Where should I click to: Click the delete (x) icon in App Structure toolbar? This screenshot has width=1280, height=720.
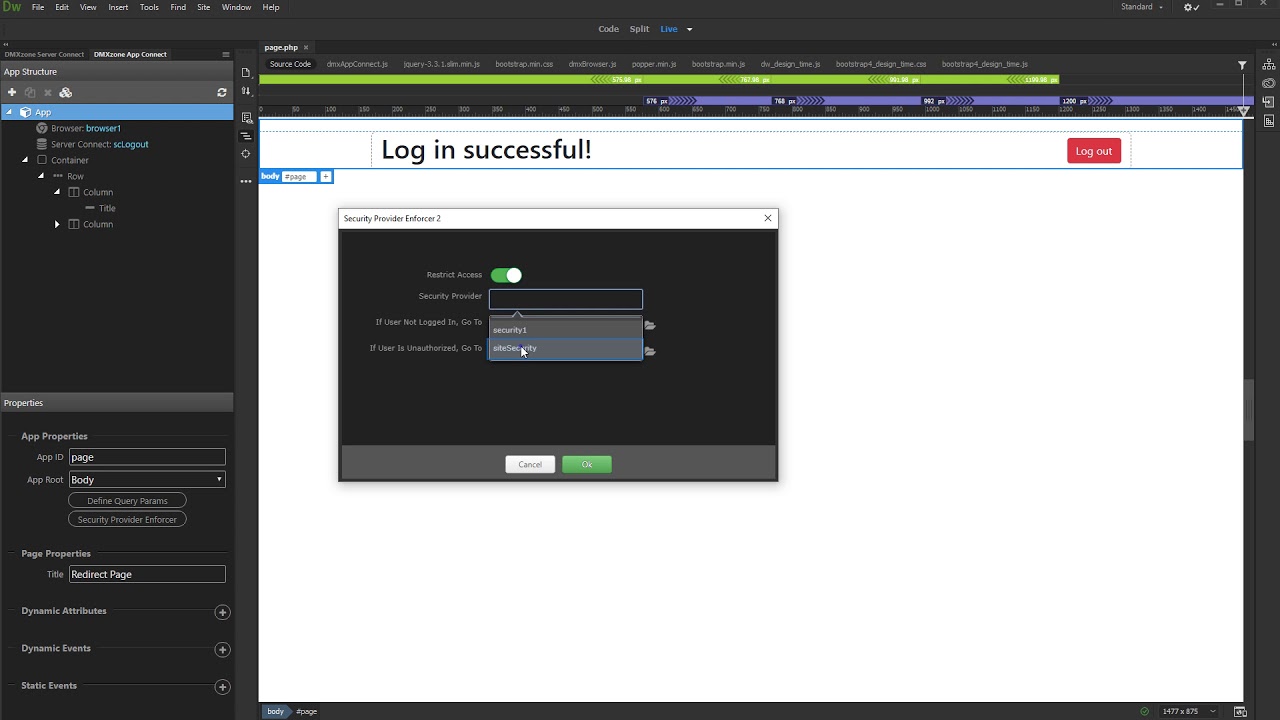coord(47,92)
